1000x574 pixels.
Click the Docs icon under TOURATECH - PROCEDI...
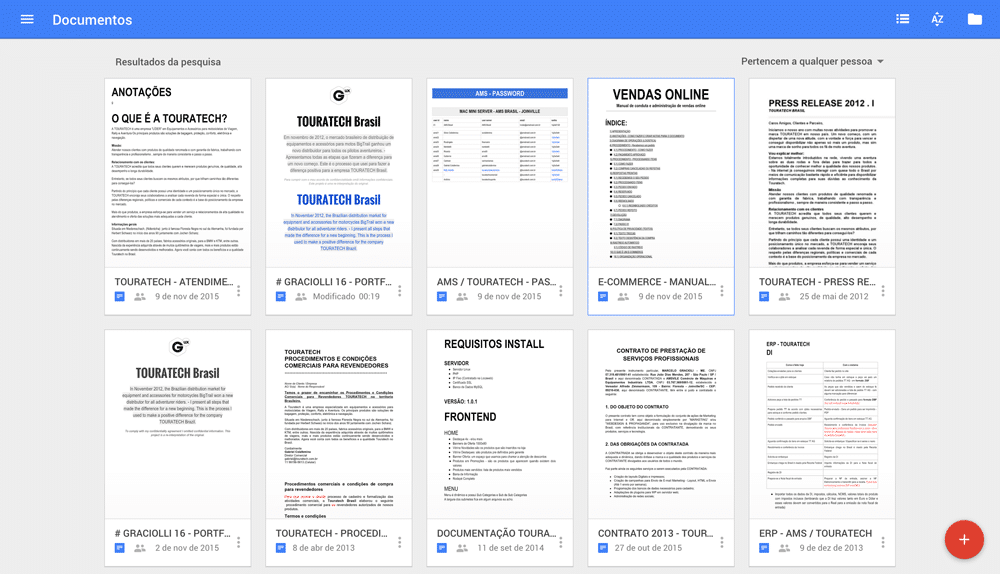281,548
